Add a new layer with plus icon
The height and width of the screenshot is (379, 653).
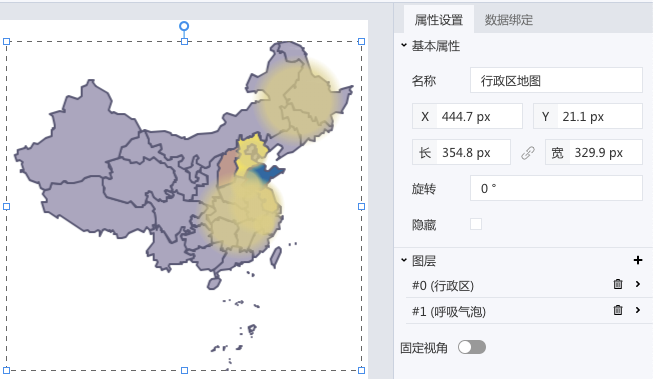(638, 260)
